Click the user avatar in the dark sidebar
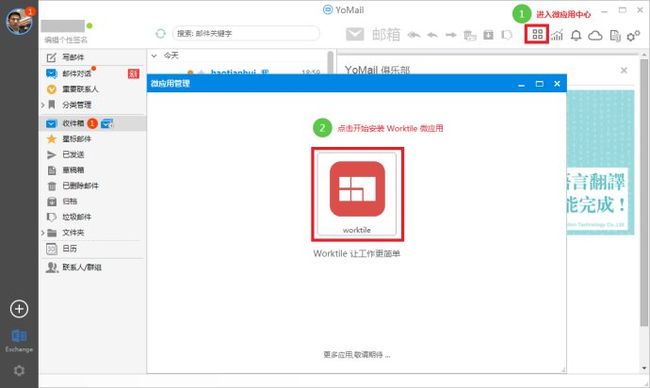 point(19,22)
